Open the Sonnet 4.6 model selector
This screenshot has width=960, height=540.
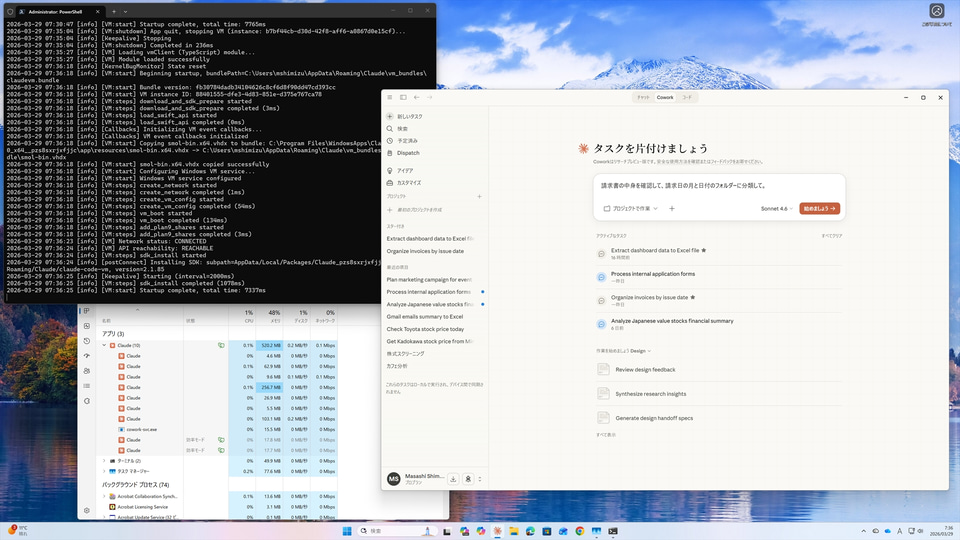coord(777,209)
